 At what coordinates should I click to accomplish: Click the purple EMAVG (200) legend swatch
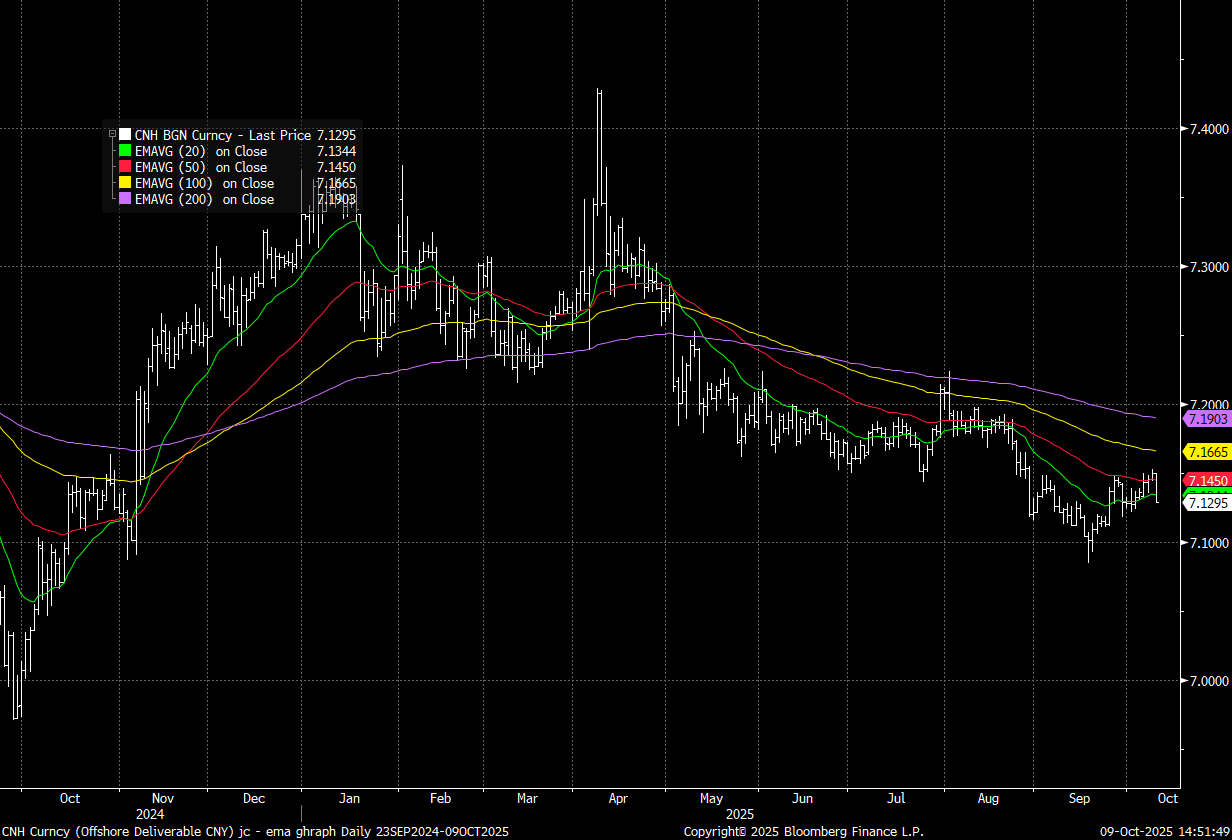pyautogui.click(x=124, y=199)
